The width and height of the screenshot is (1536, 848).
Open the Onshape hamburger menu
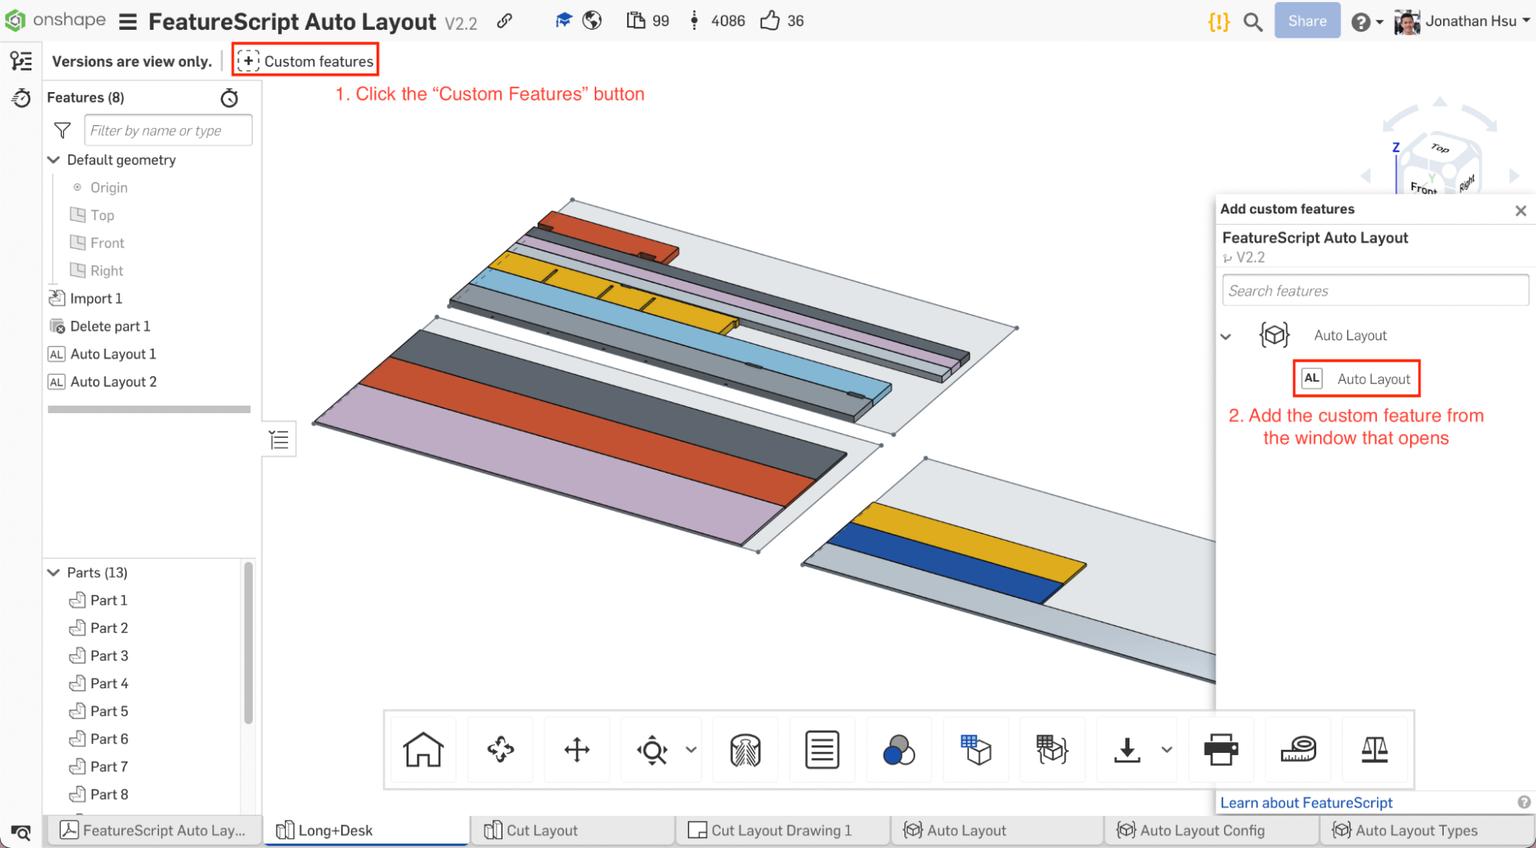tap(127, 20)
